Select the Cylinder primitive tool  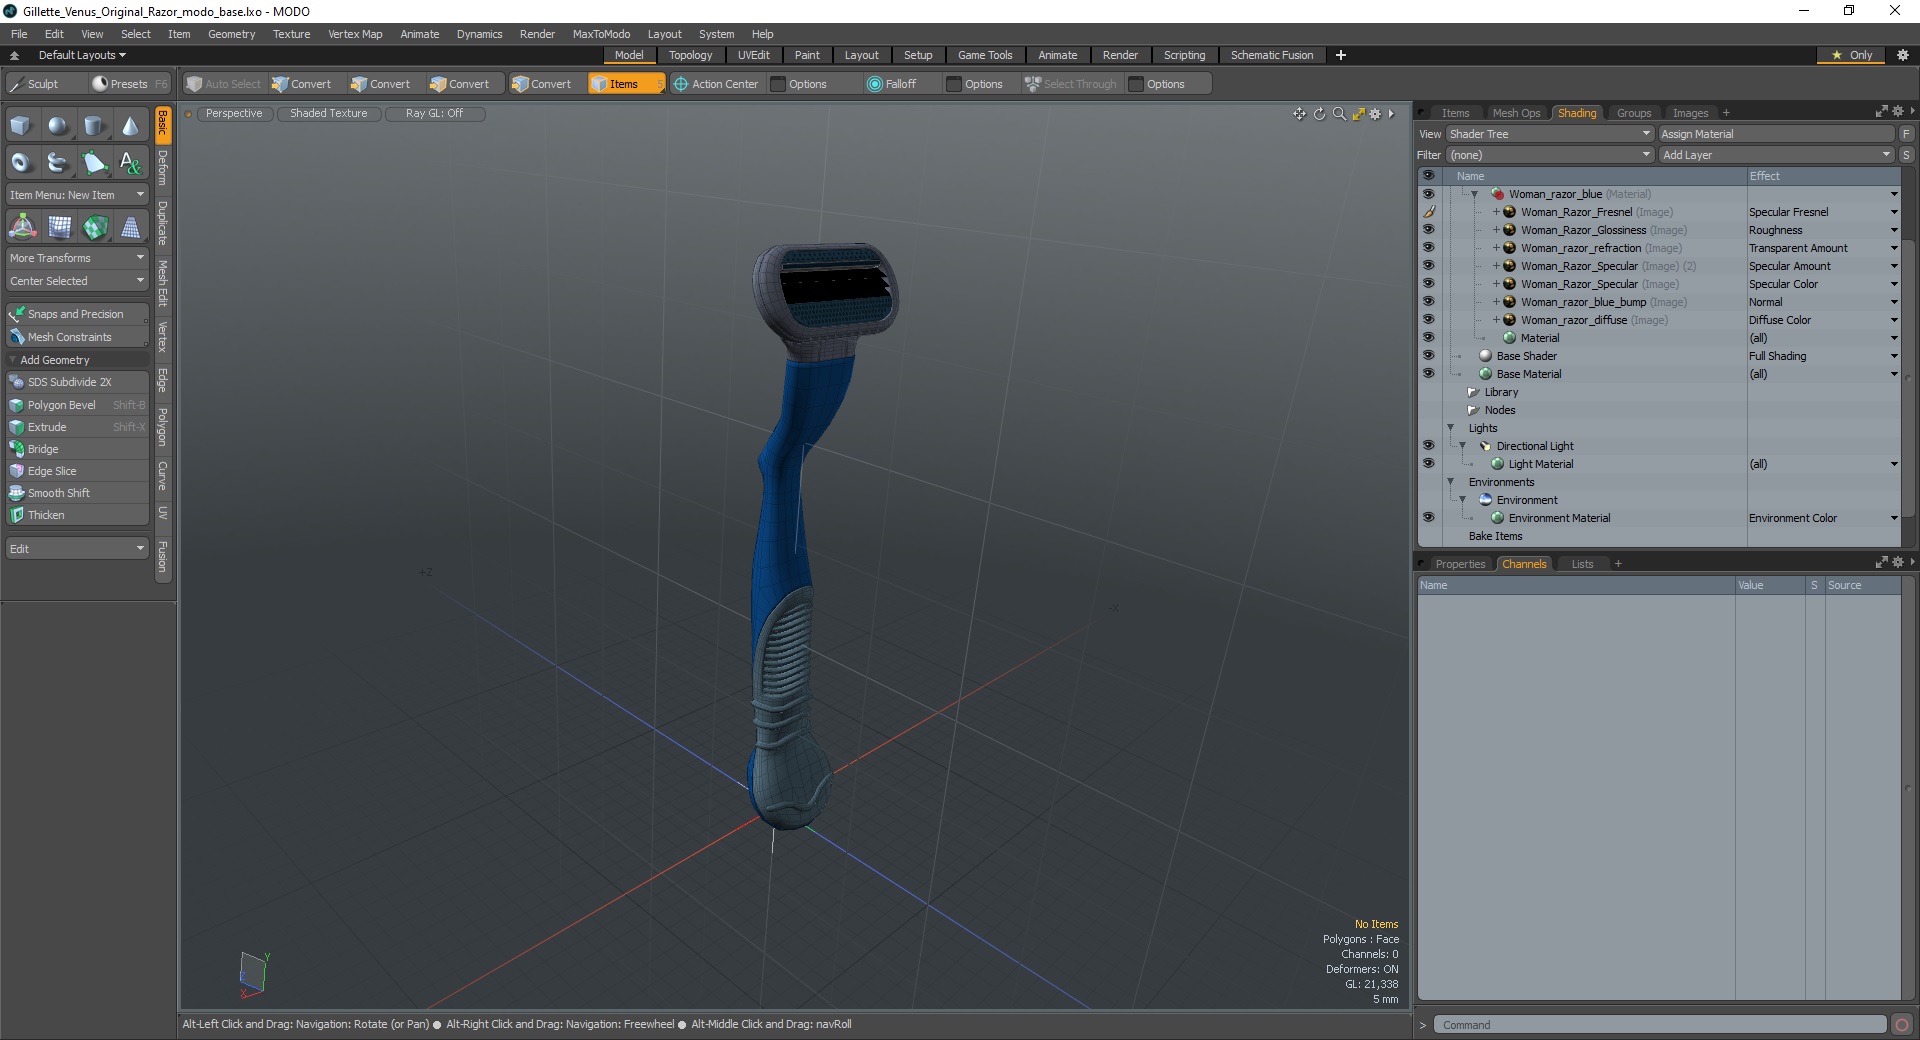(x=94, y=126)
